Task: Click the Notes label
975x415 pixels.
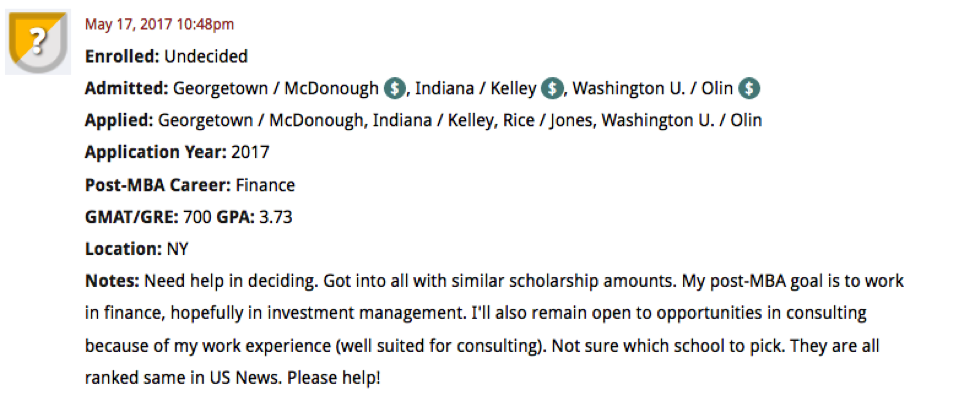Action: 113,281
